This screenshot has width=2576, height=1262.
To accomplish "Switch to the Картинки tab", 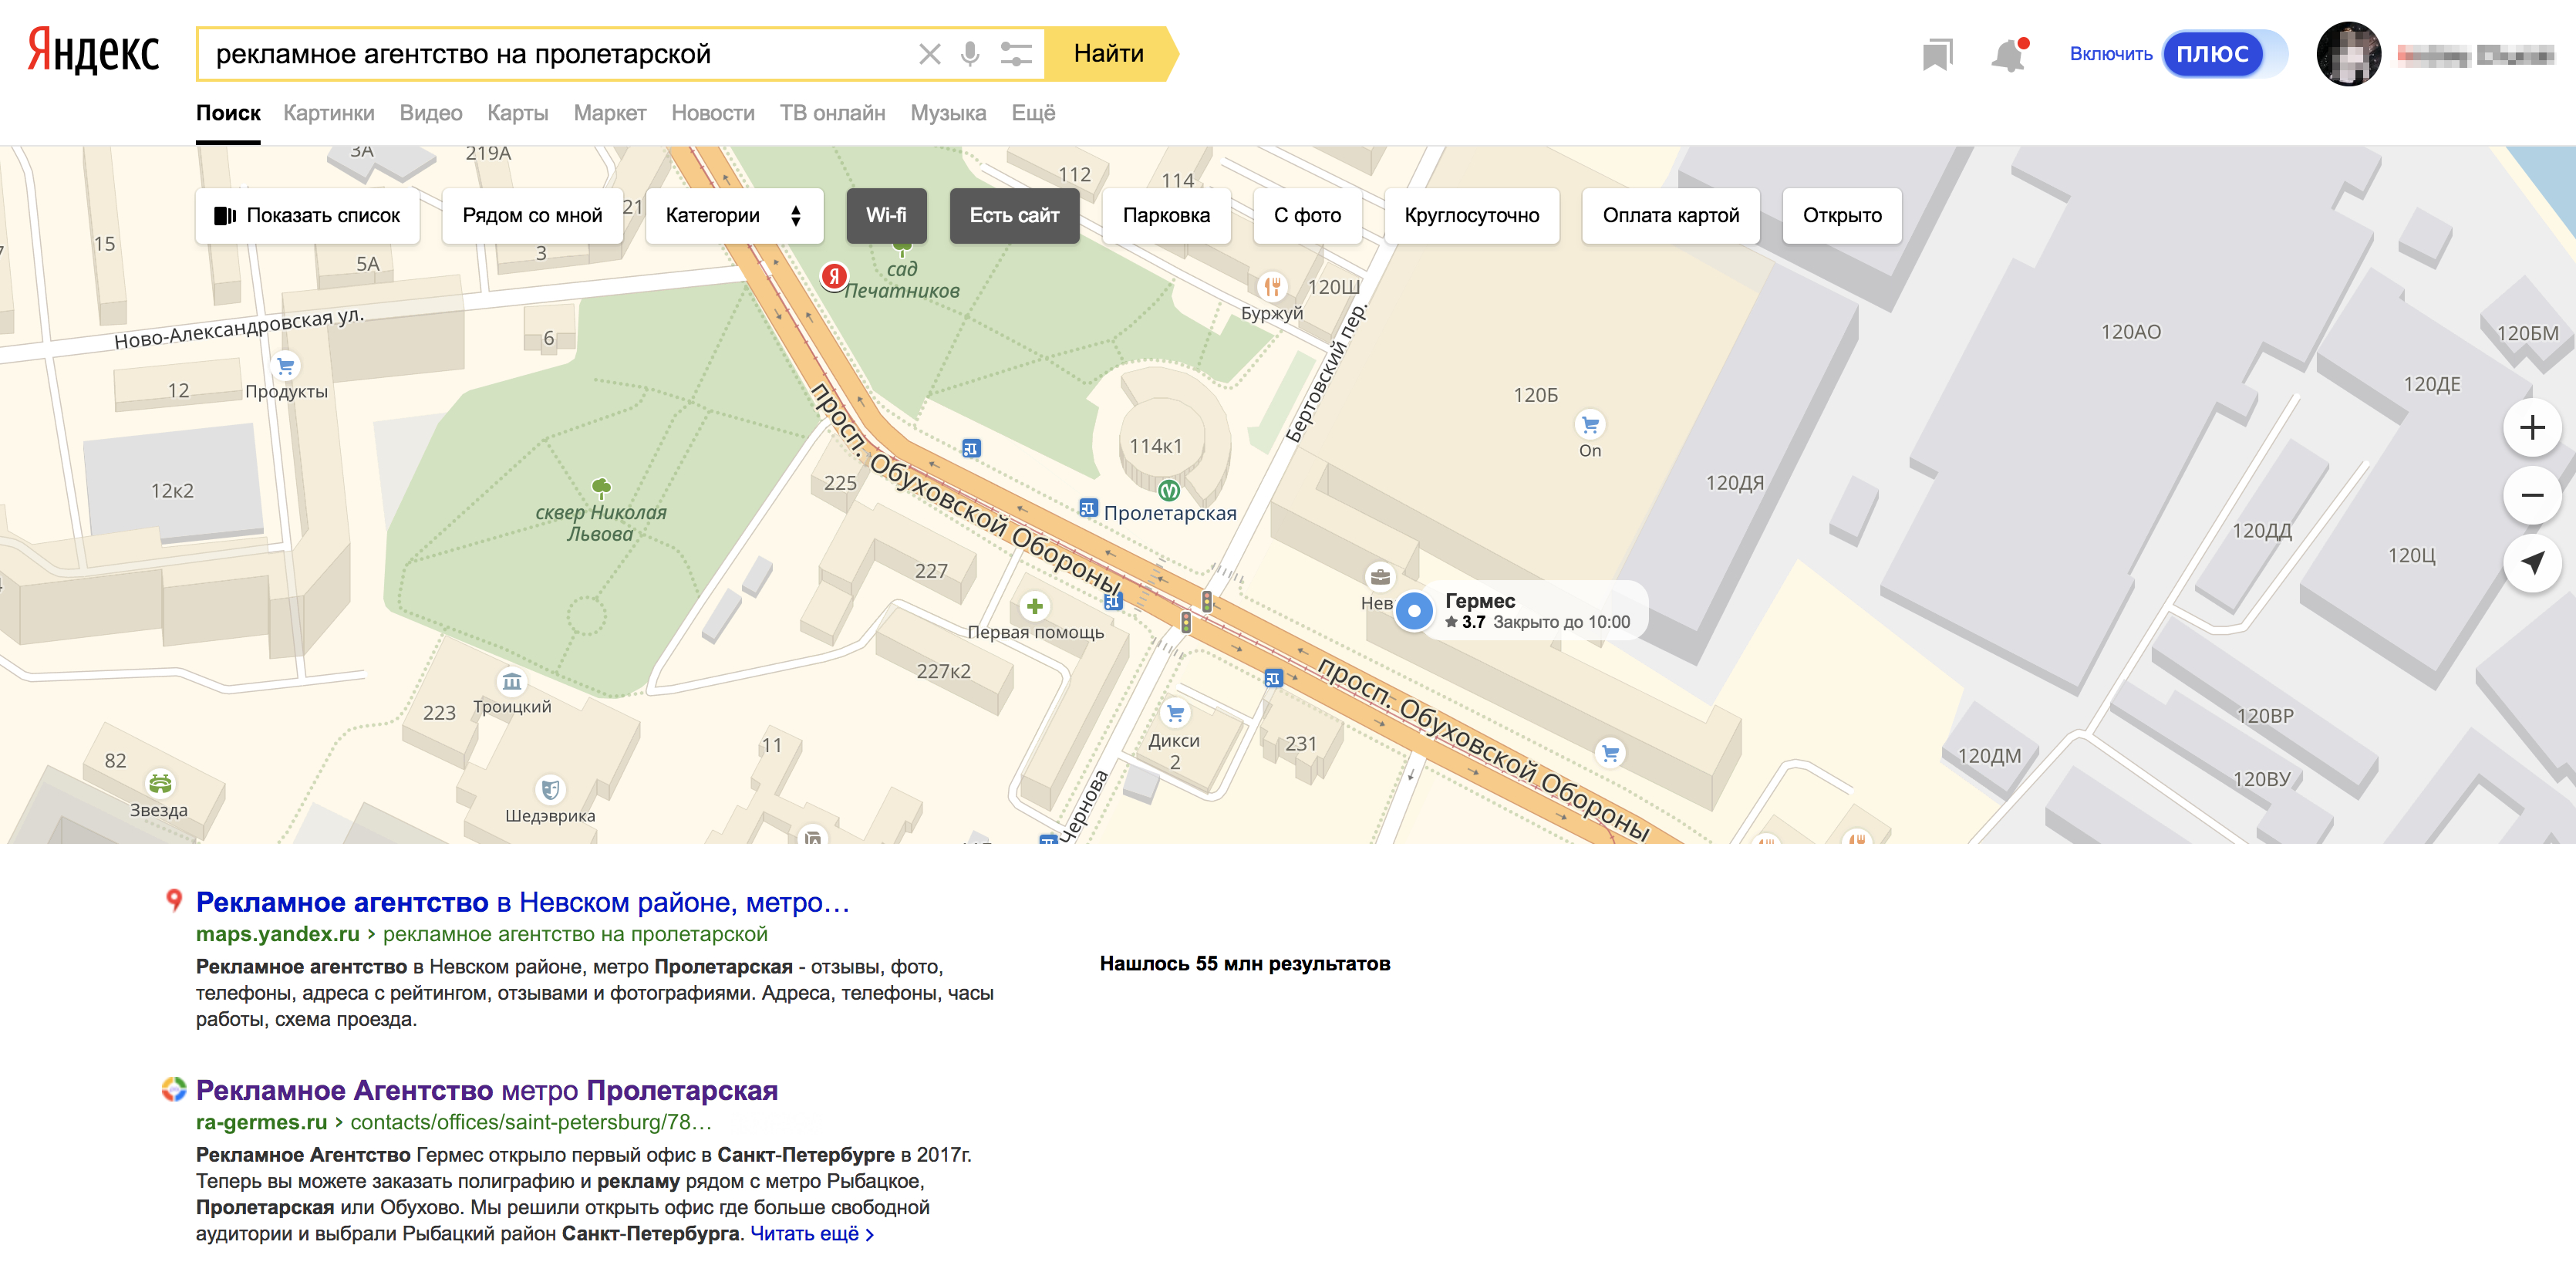I will 328,113.
